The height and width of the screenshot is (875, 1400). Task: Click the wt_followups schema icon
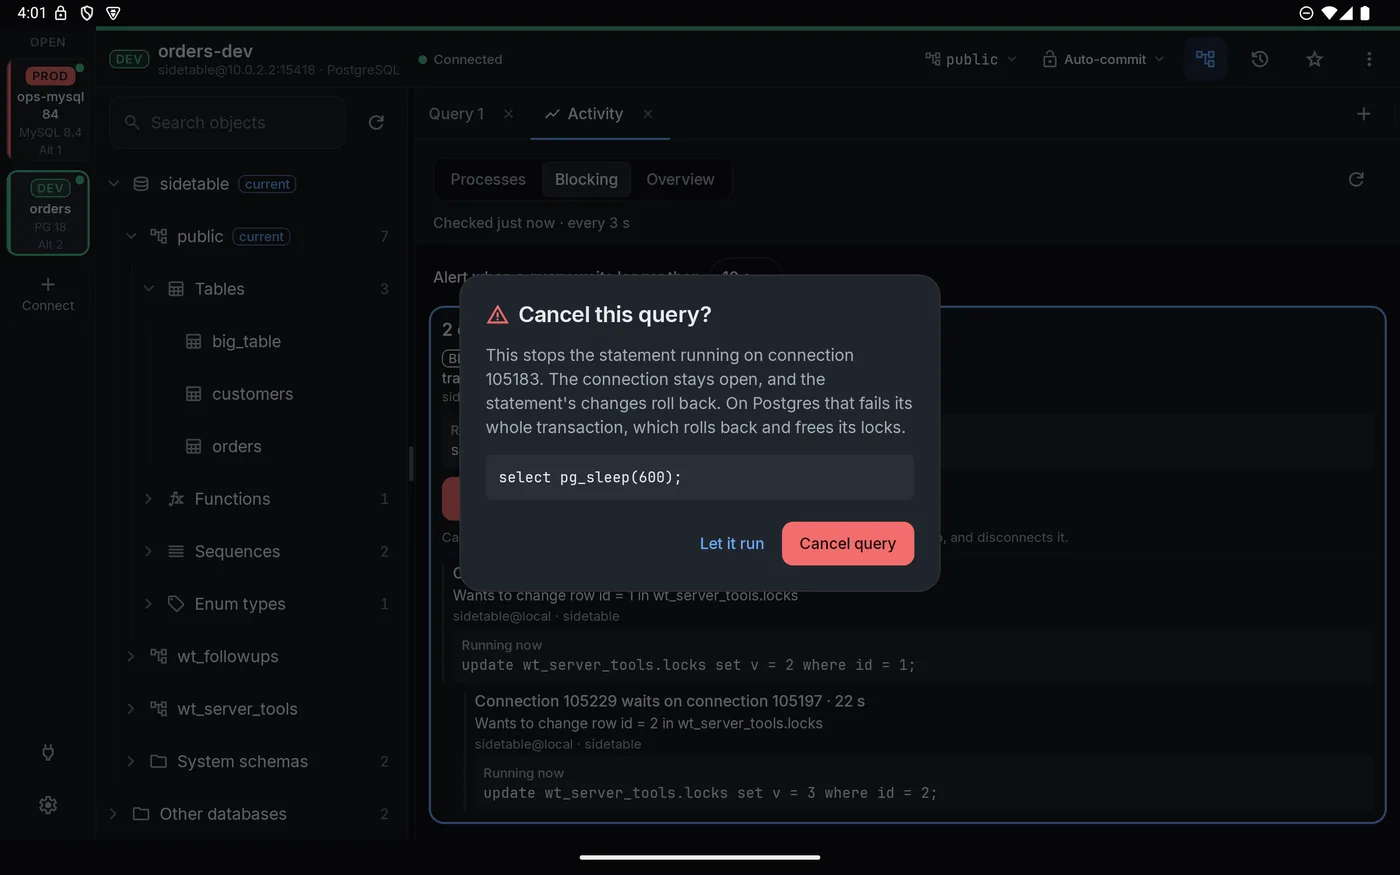point(158,656)
